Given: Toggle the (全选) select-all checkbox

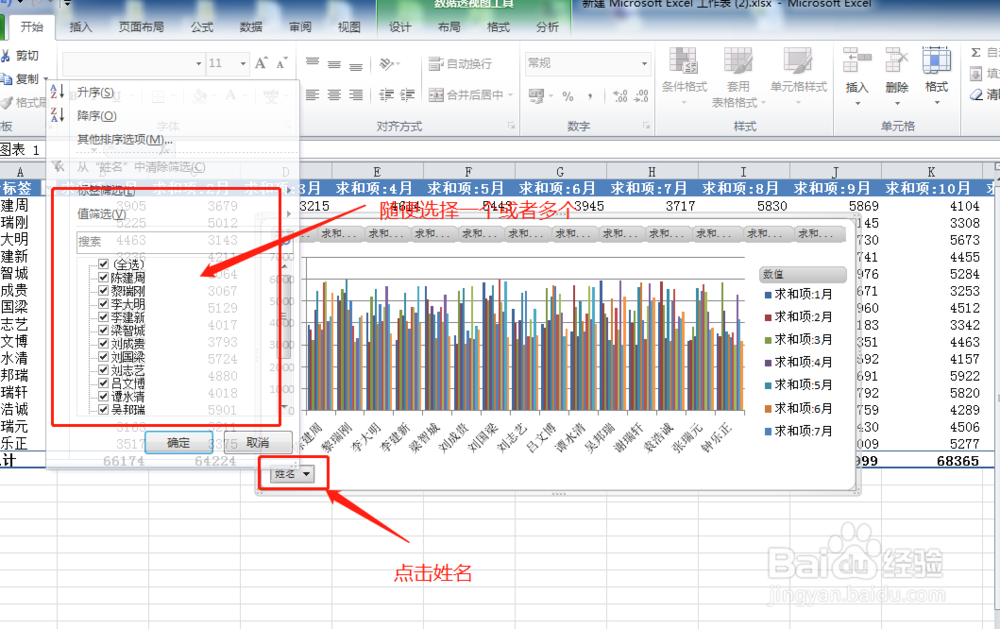Looking at the screenshot, I should (103, 263).
